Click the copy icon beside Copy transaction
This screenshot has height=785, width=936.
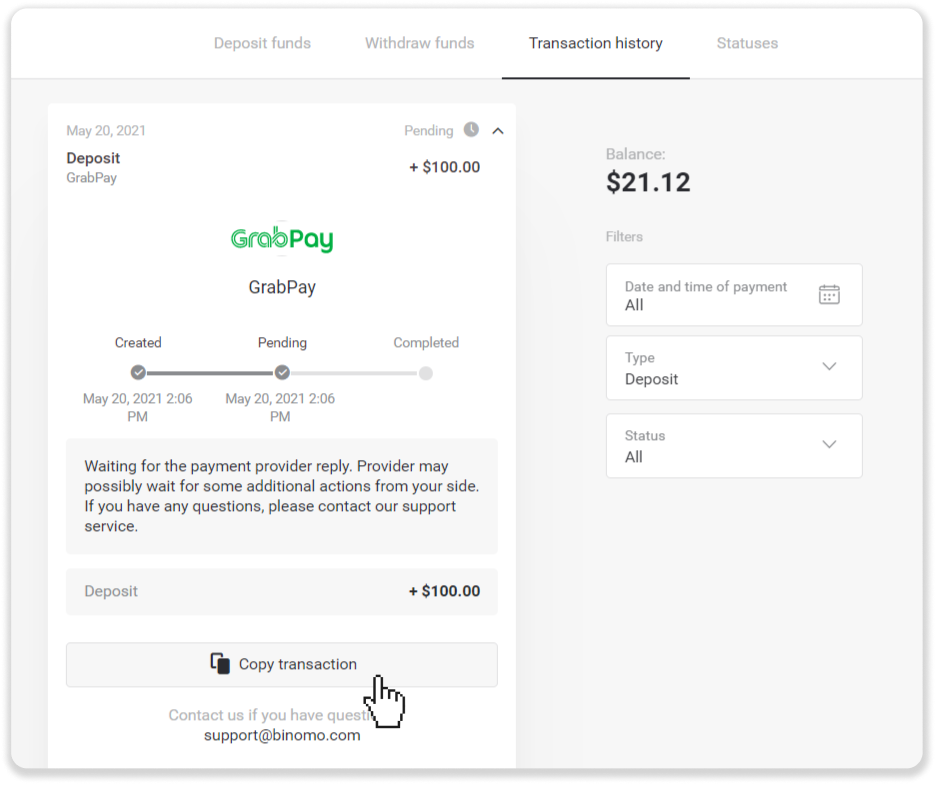coord(220,663)
